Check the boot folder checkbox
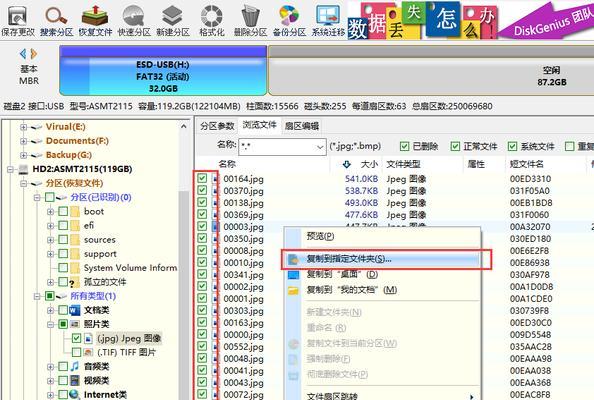 tap(63, 211)
